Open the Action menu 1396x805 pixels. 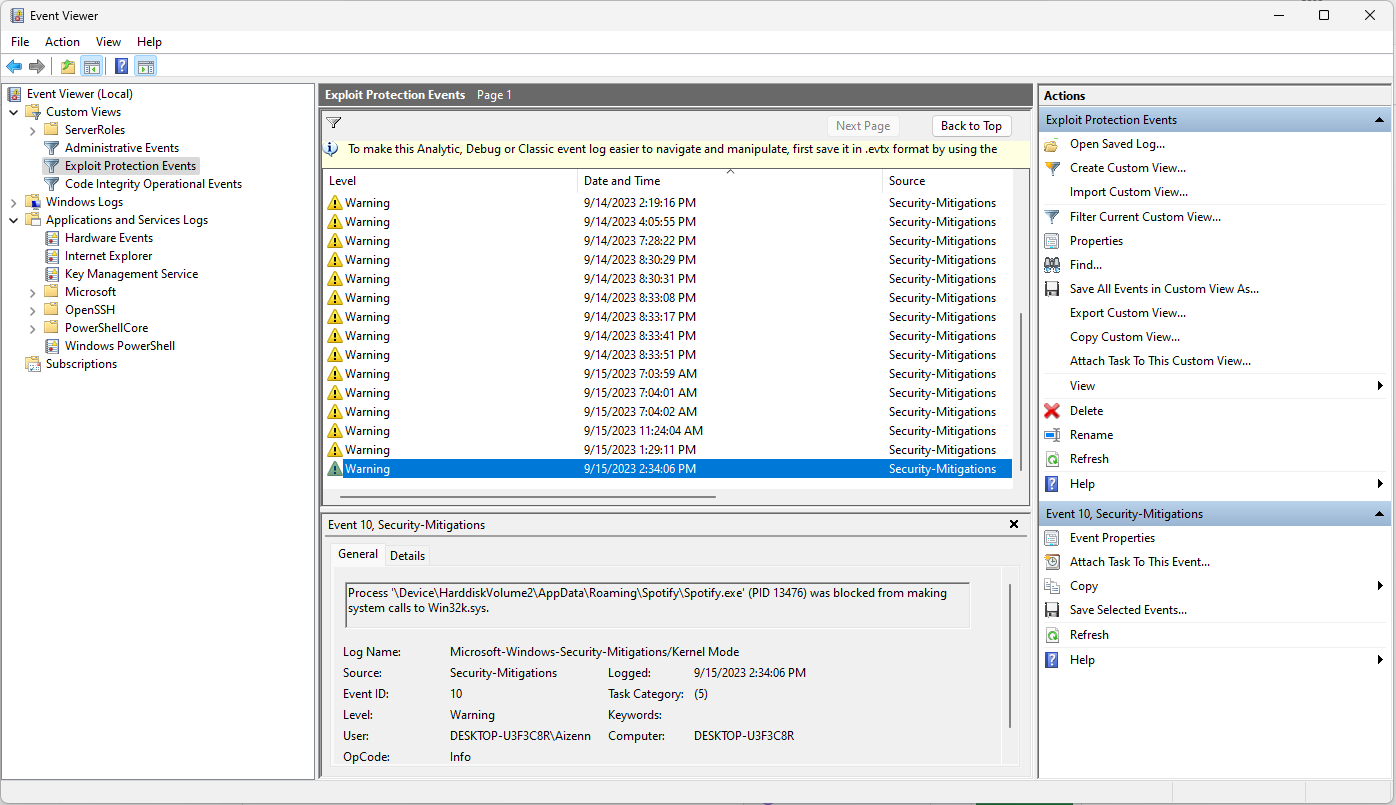coord(62,42)
